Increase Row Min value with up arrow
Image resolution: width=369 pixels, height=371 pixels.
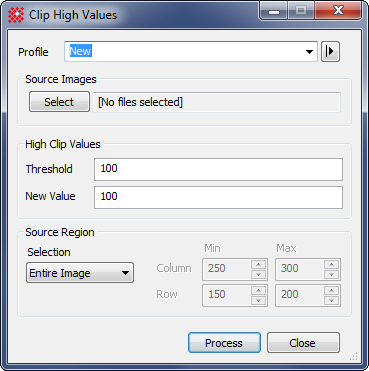(259, 290)
